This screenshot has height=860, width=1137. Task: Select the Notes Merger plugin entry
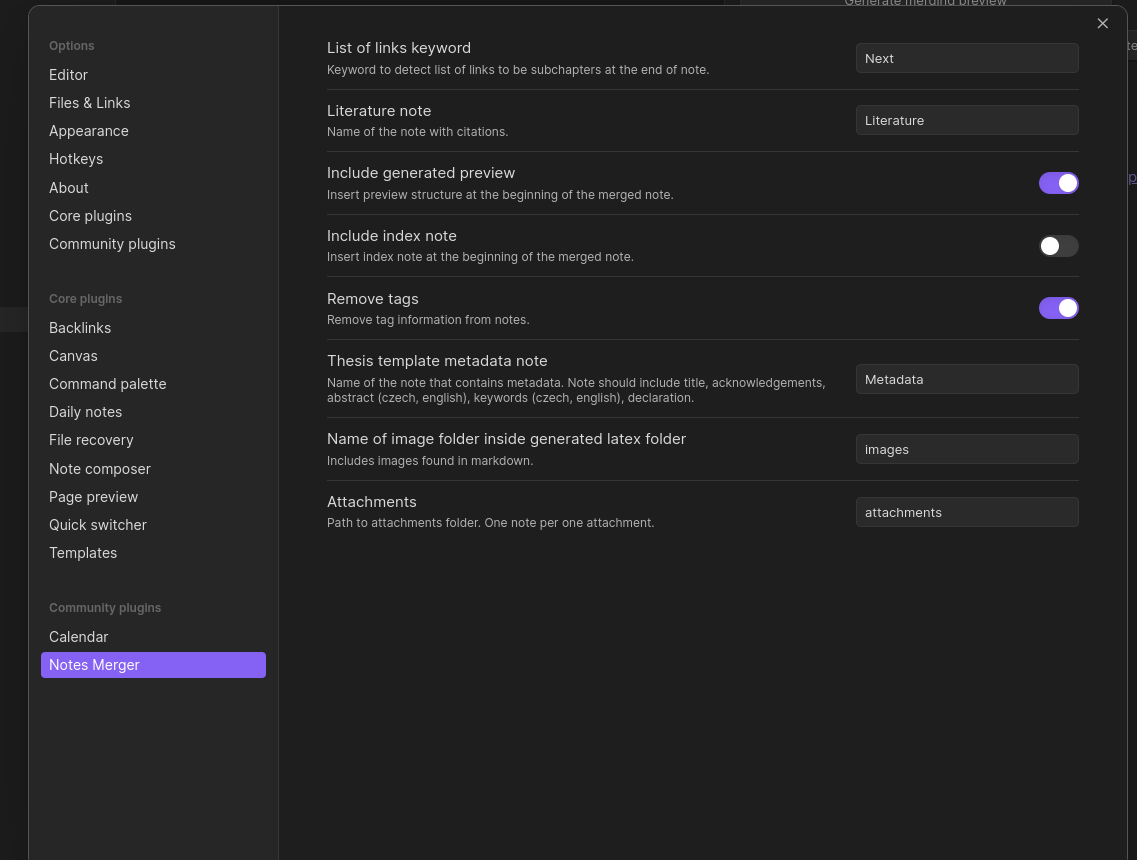tap(94, 664)
